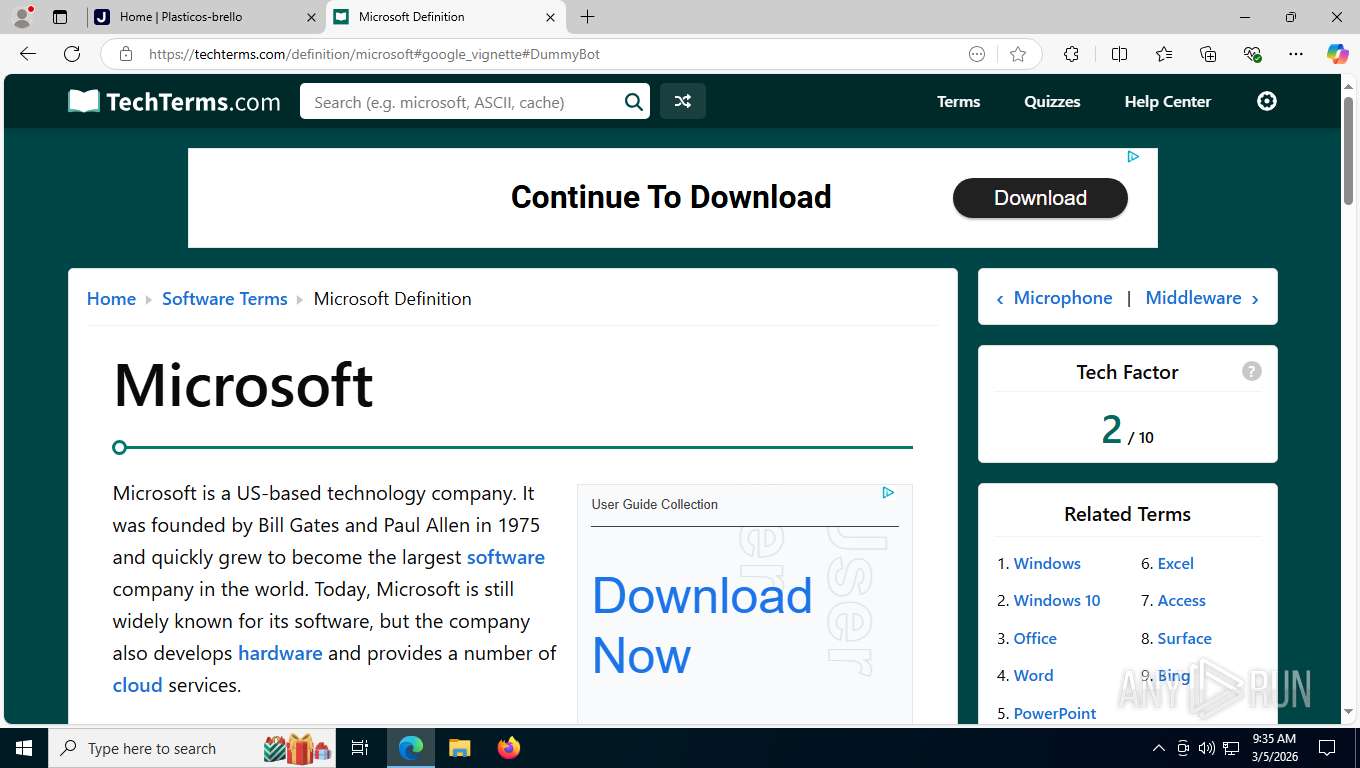Show hidden system tray icons

click(1159, 748)
